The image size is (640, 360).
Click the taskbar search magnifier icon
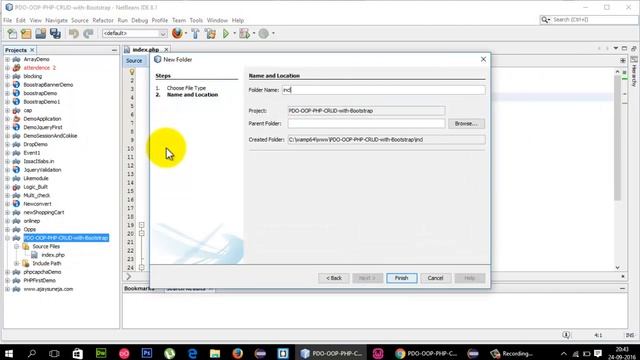[x=31, y=353]
